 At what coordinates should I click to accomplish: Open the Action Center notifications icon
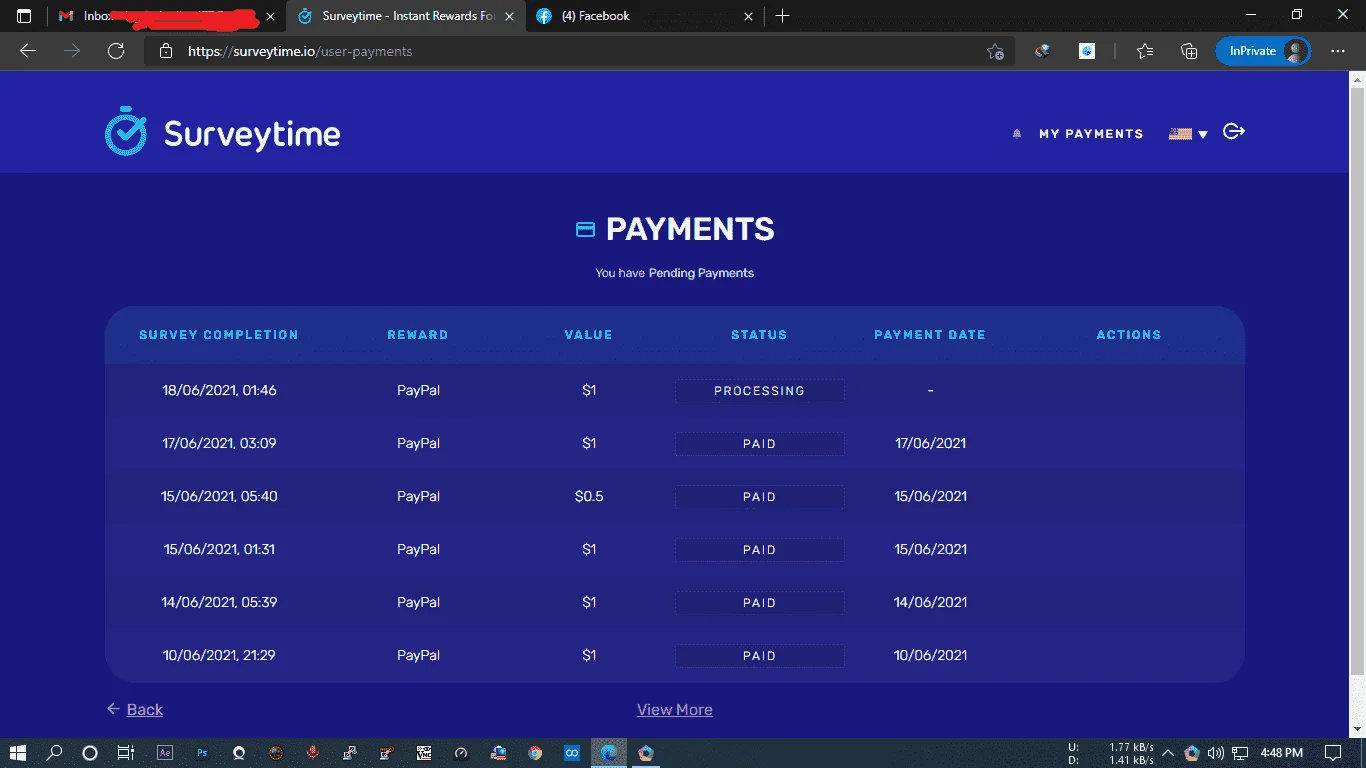tap(1333, 752)
